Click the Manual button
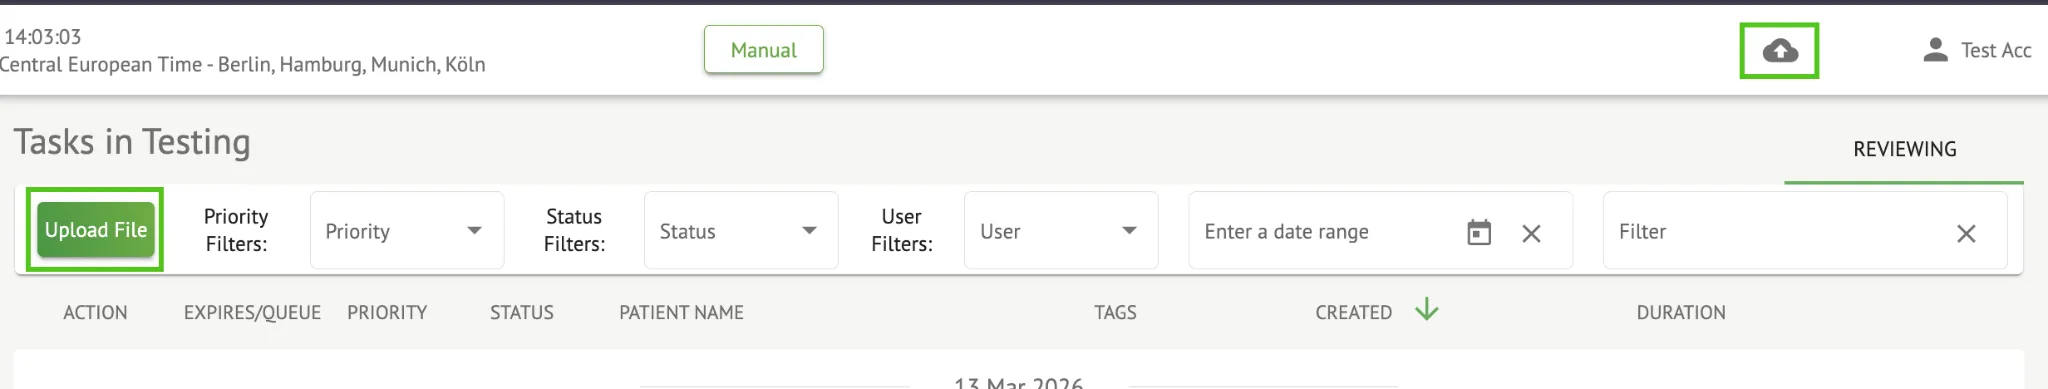This screenshot has width=2048, height=389. click(x=764, y=50)
